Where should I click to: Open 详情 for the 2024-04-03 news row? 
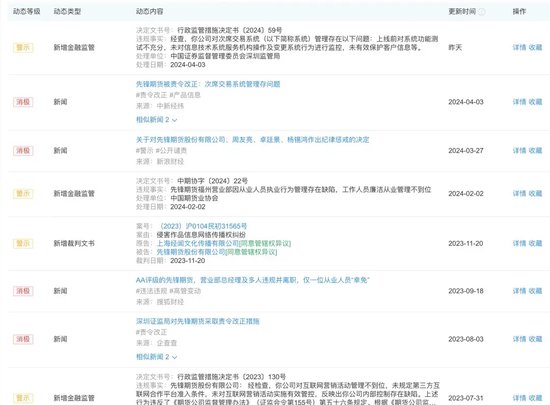[519, 102]
